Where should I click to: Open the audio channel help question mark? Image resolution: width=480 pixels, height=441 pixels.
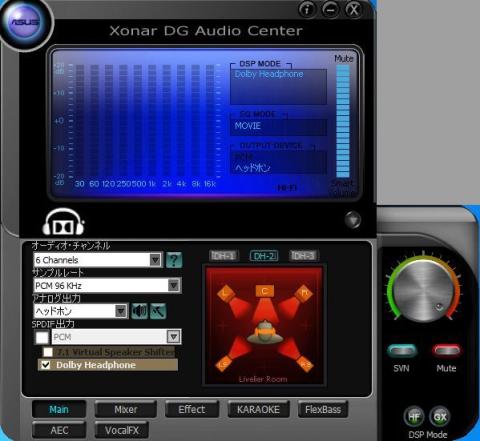point(174,260)
